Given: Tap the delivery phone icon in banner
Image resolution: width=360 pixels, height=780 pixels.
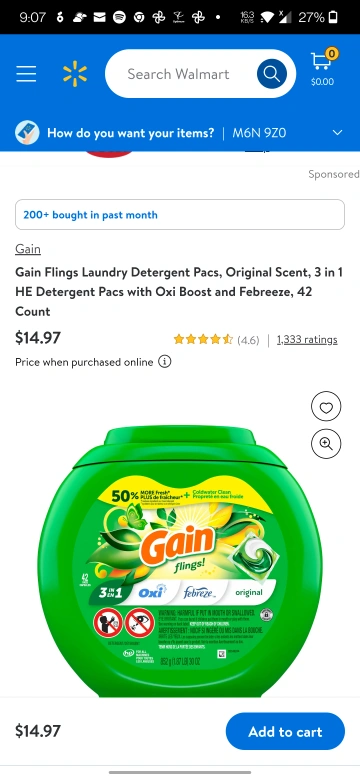Looking at the screenshot, I should (27, 133).
